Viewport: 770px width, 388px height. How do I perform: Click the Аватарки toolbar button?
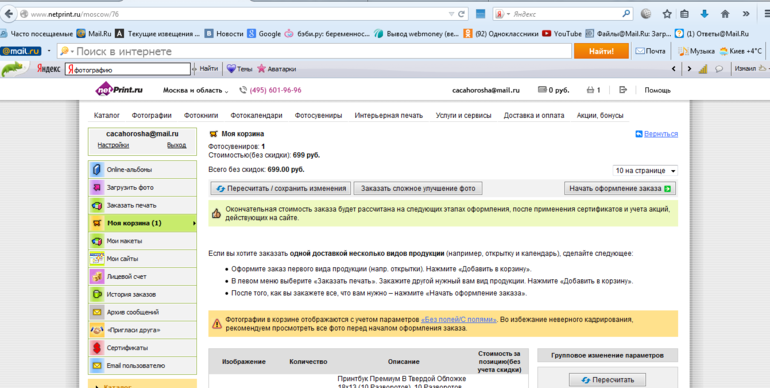point(276,69)
